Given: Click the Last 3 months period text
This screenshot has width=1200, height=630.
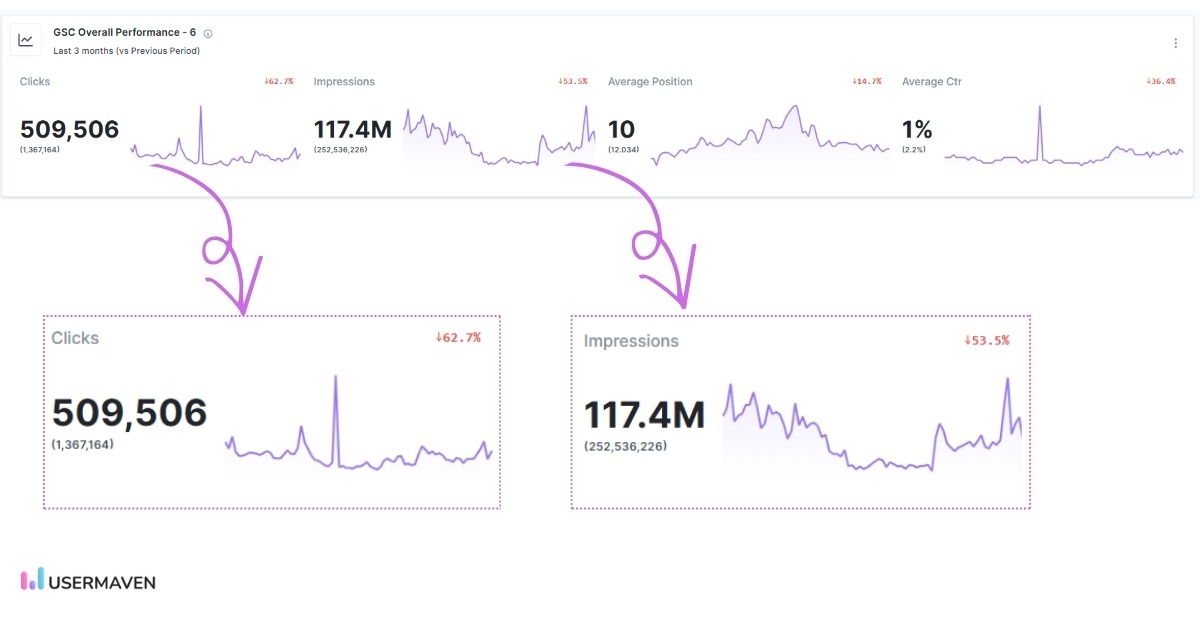Looking at the screenshot, I should 125,50.
